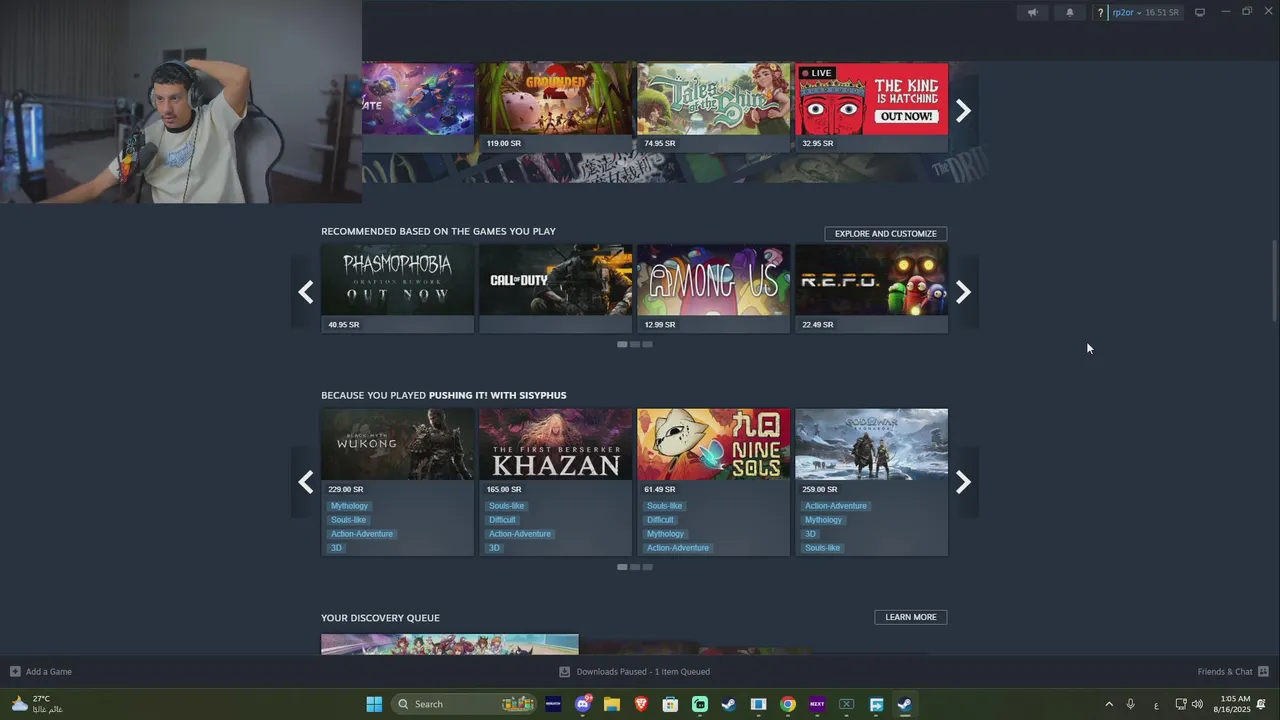Open the God of War Ragnarök thumbnail
This screenshot has width=1280, height=720.
[871, 444]
